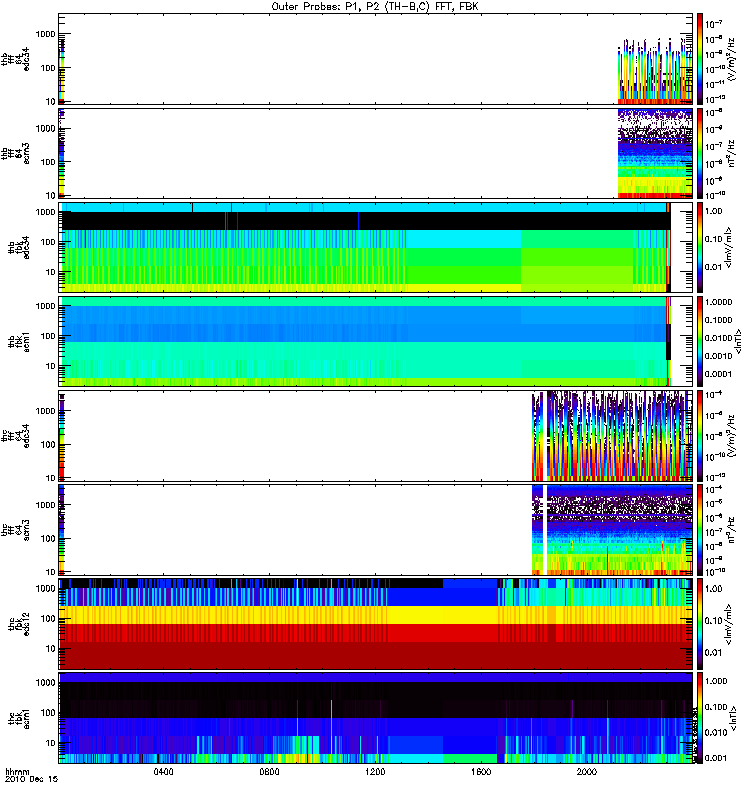This screenshot has width=750, height=800.
Task: Click the color bar of the thc fbk edc12 panel
Action: pos(700,624)
